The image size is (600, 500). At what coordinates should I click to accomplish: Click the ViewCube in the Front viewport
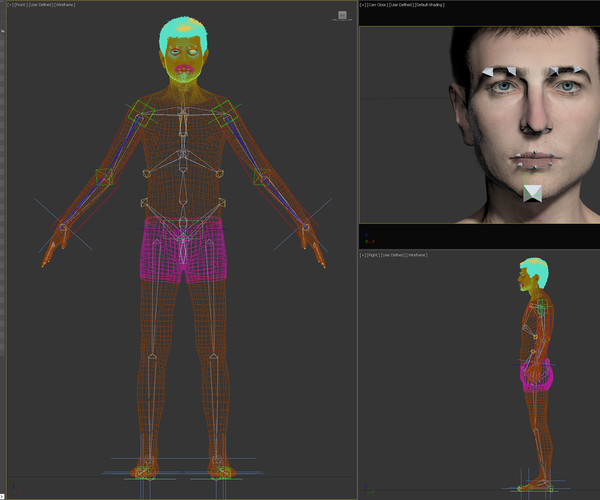click(x=342, y=15)
